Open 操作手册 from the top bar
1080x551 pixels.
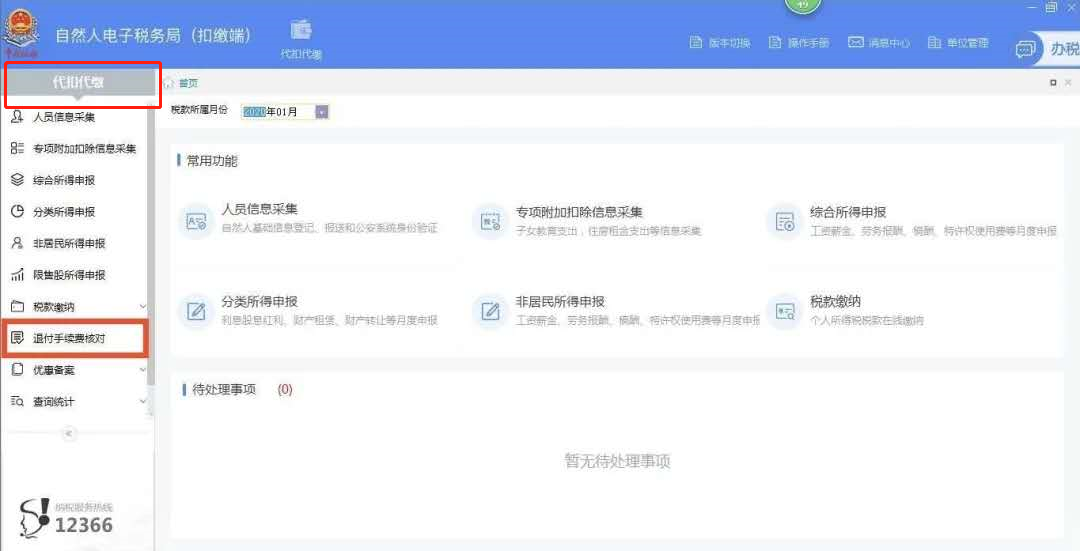pyautogui.click(x=798, y=43)
